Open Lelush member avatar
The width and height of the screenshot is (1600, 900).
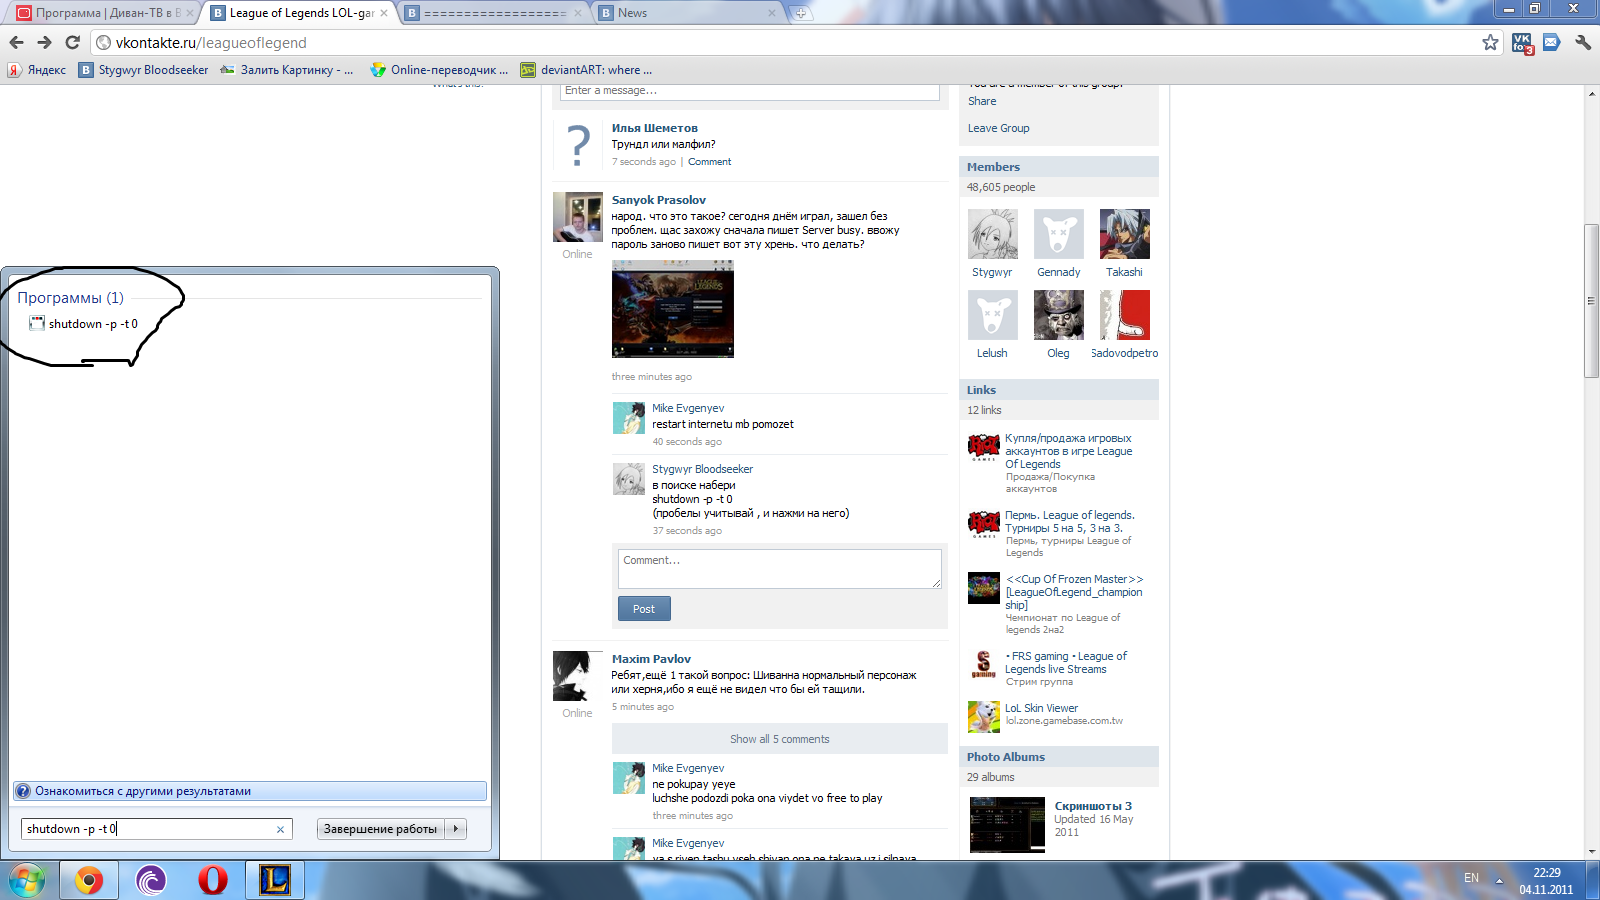coord(993,315)
